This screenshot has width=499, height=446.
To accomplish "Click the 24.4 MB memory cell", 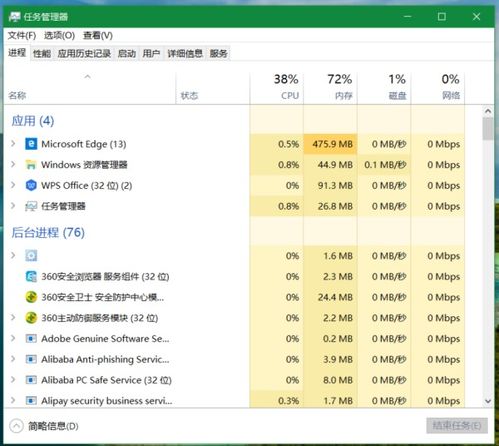I will tap(330, 297).
